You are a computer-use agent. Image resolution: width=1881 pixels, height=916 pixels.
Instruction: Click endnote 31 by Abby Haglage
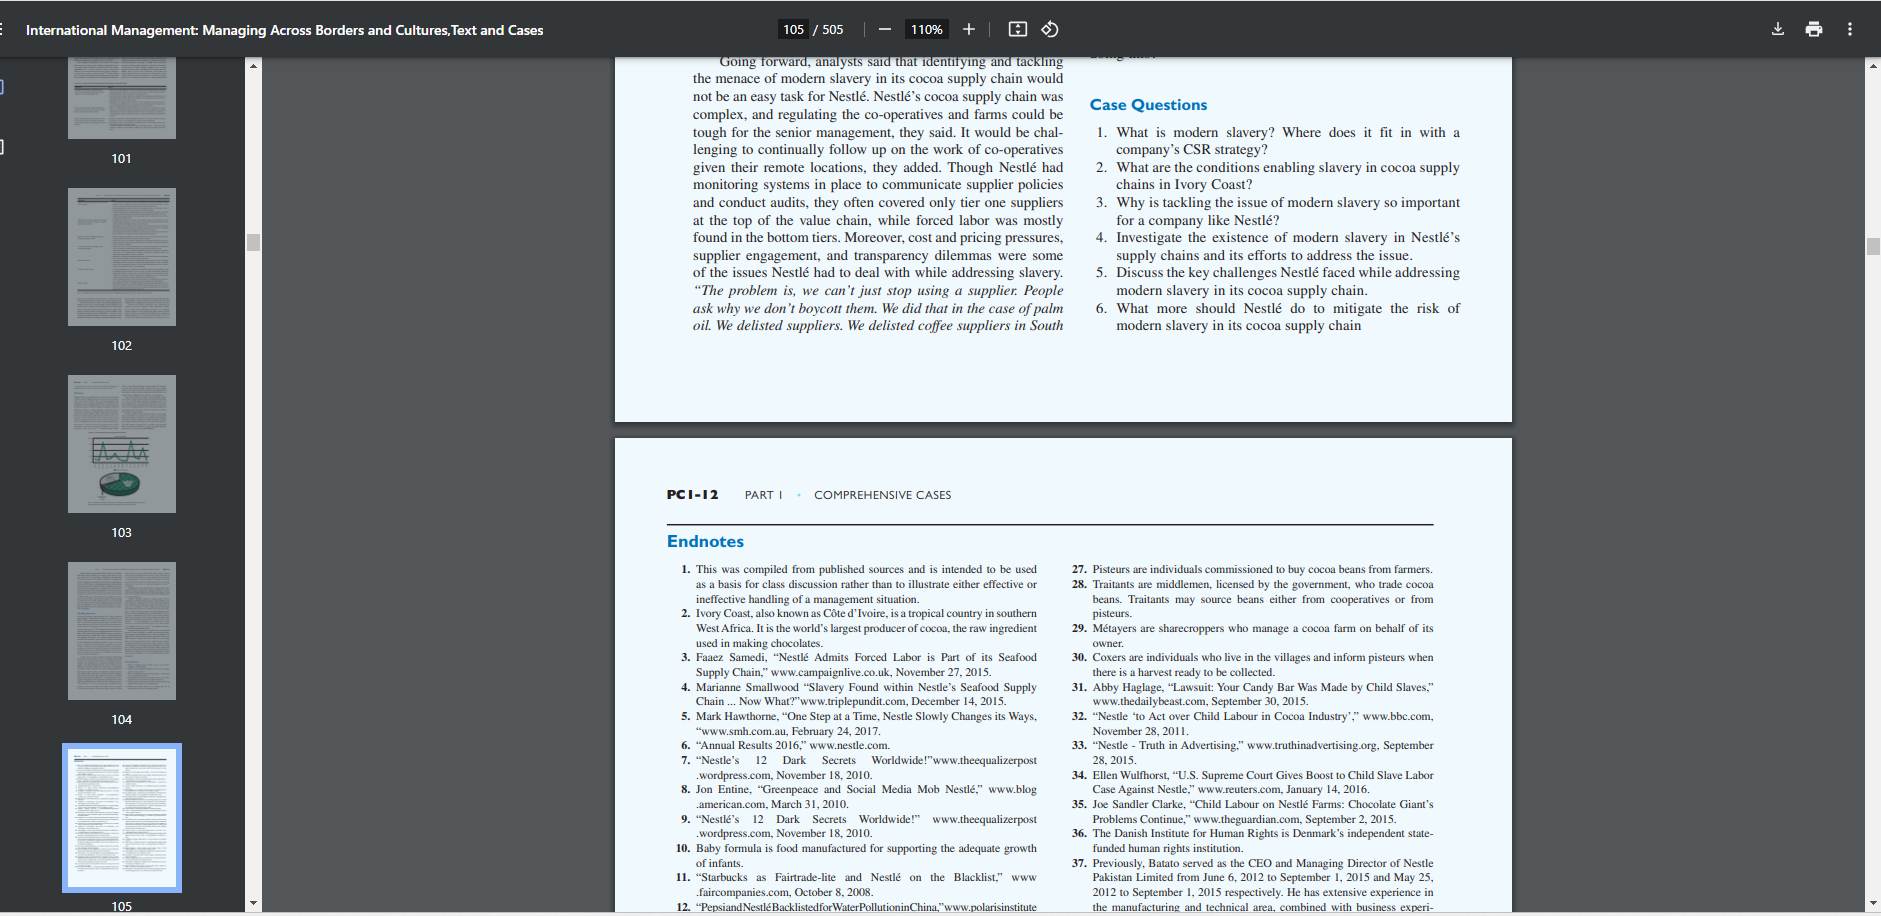(x=1252, y=694)
